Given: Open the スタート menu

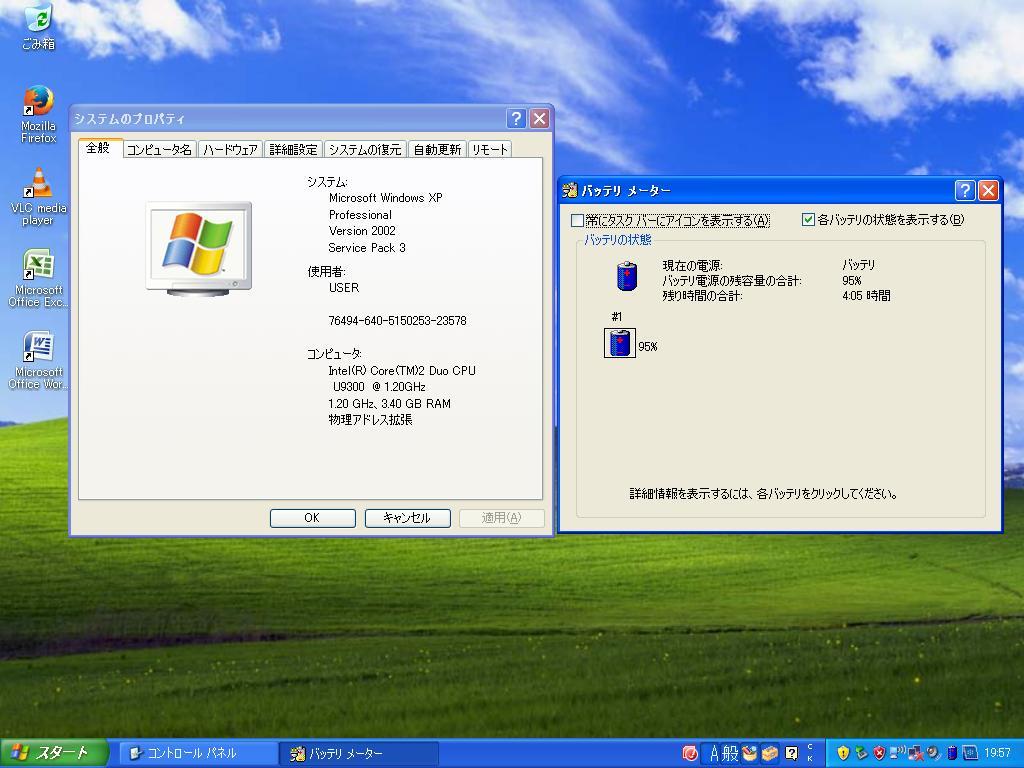Looking at the screenshot, I should 54,754.
